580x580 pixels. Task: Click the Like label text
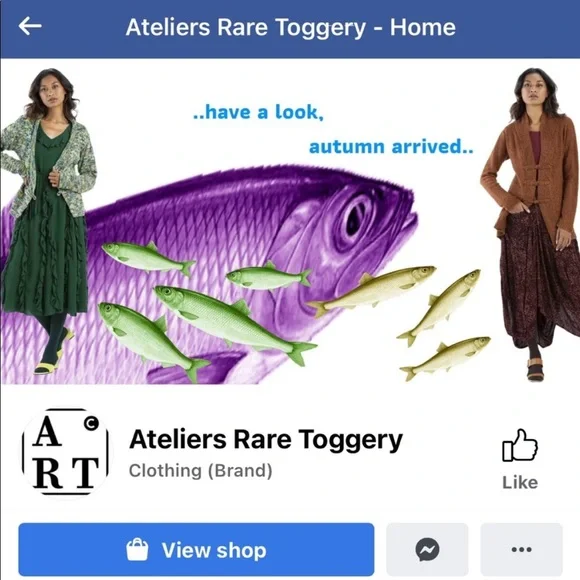[520, 482]
